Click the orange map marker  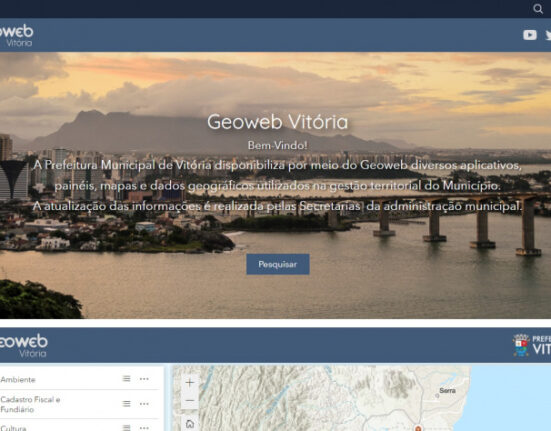click(x=418, y=428)
